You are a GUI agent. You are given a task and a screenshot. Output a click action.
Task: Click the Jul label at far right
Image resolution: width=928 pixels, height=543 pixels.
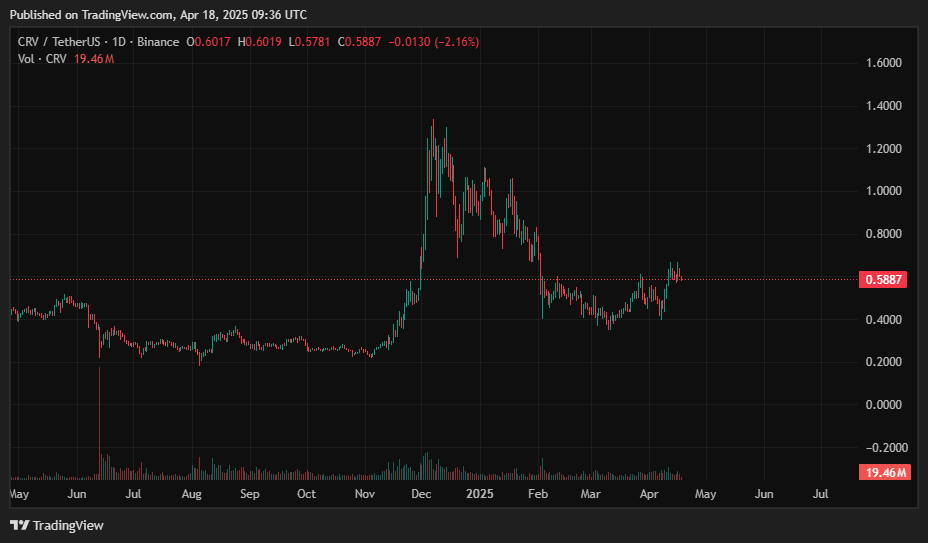click(x=821, y=494)
